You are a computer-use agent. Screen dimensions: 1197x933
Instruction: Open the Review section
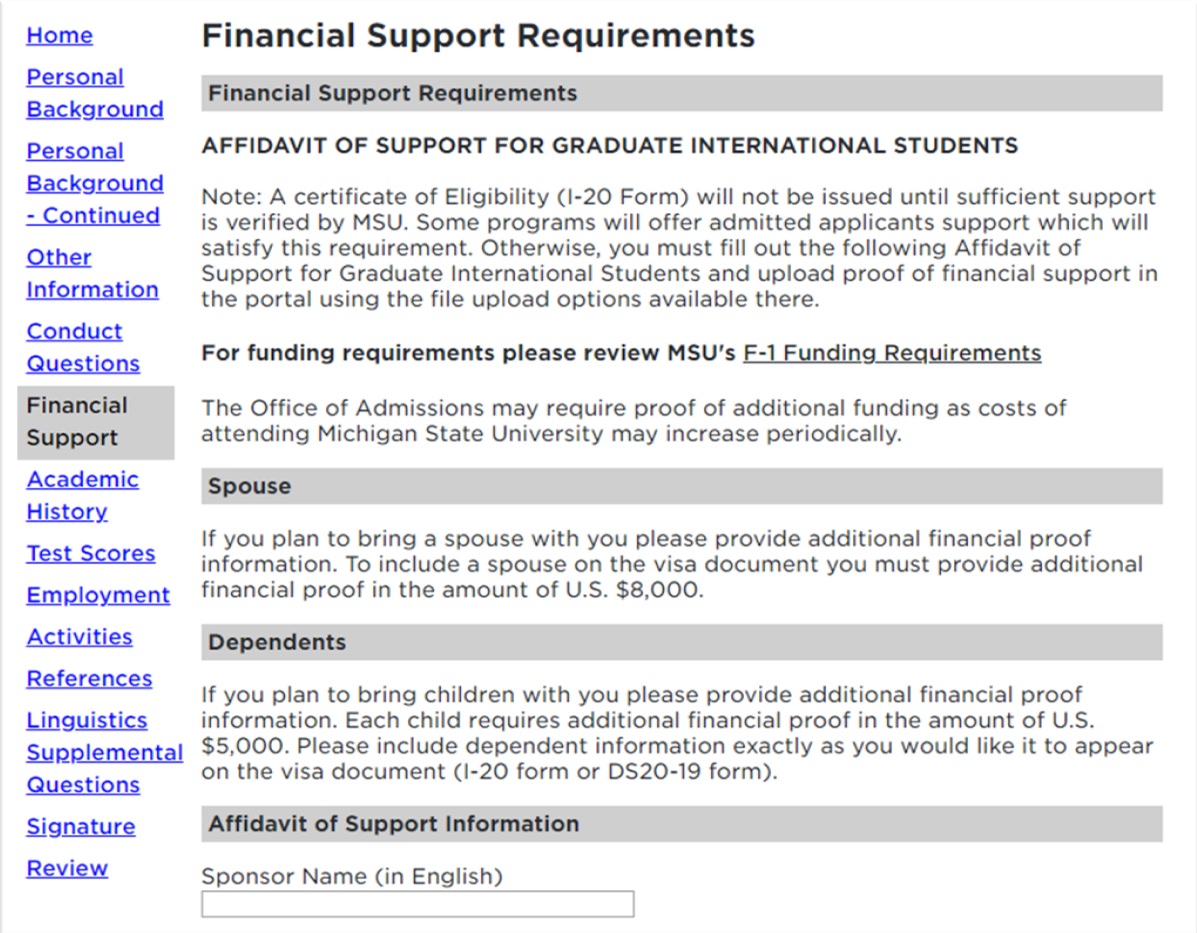tap(66, 868)
